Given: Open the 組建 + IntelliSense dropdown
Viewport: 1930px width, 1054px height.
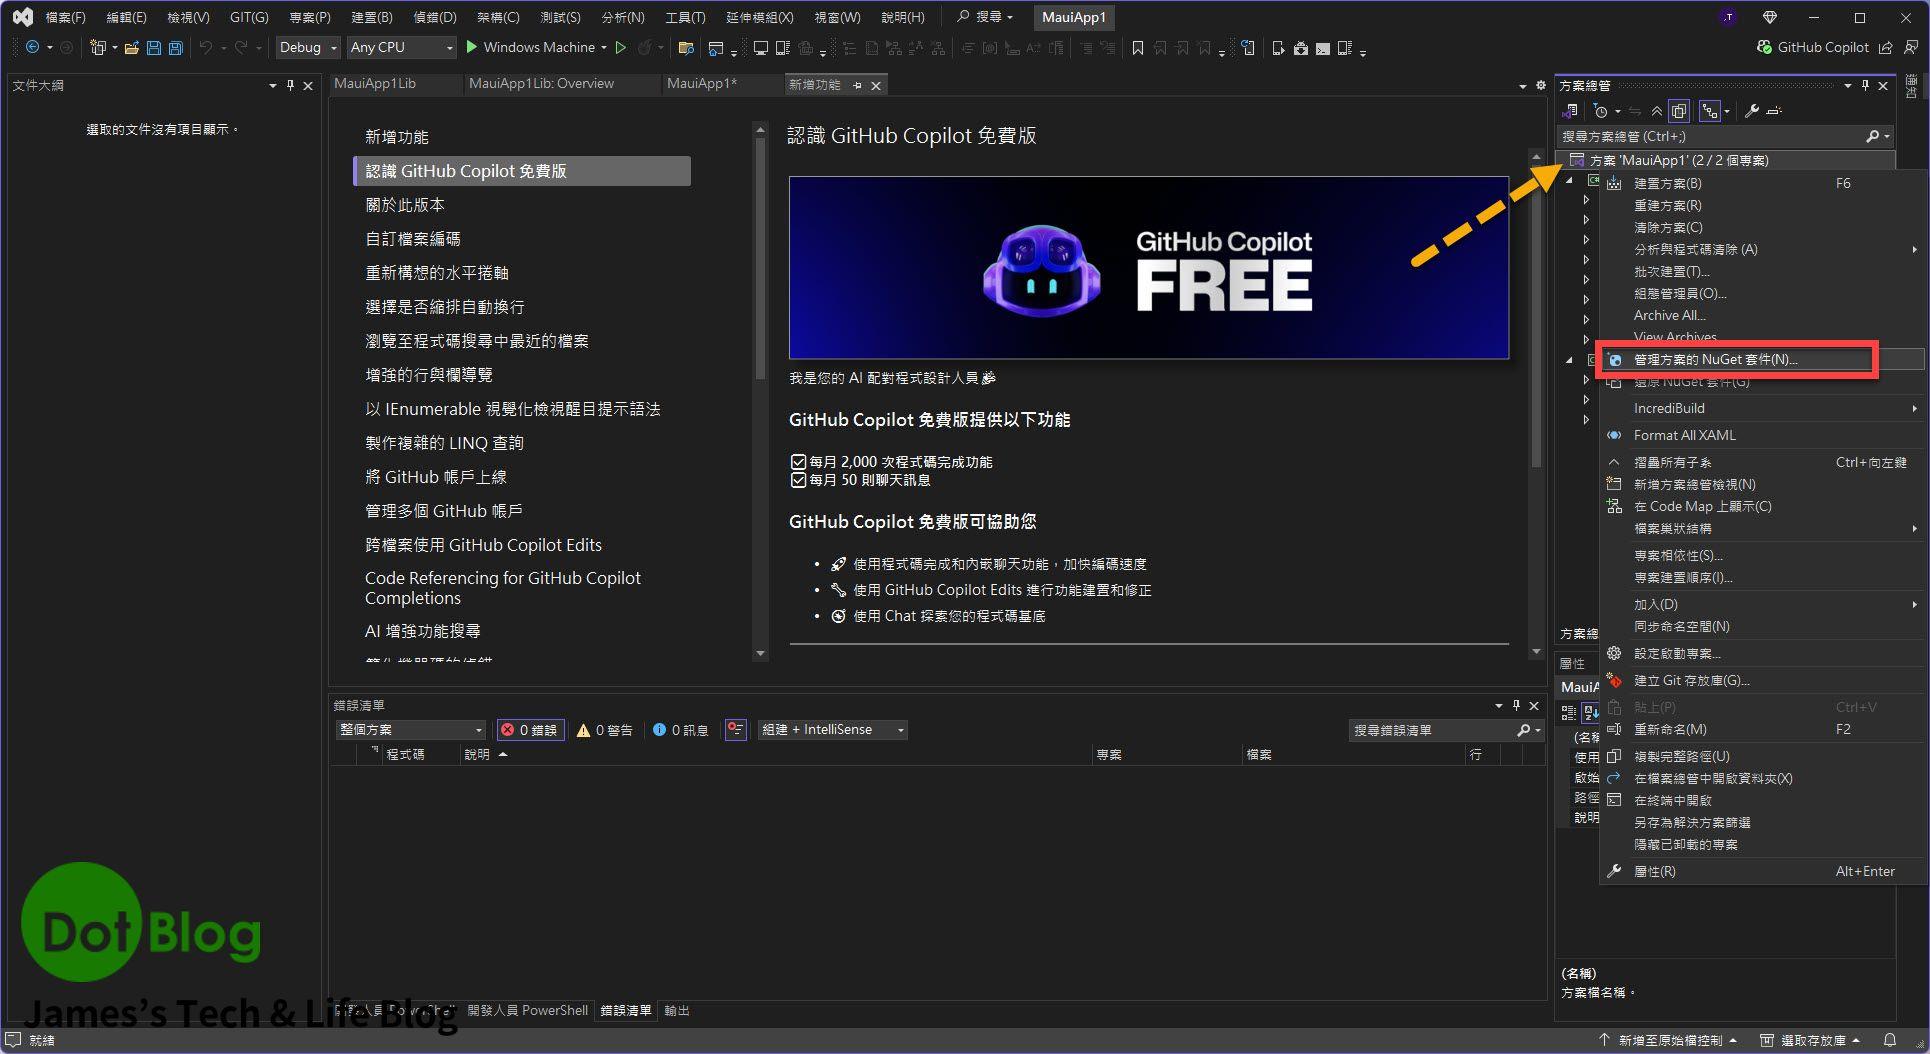Looking at the screenshot, I should [x=832, y=730].
